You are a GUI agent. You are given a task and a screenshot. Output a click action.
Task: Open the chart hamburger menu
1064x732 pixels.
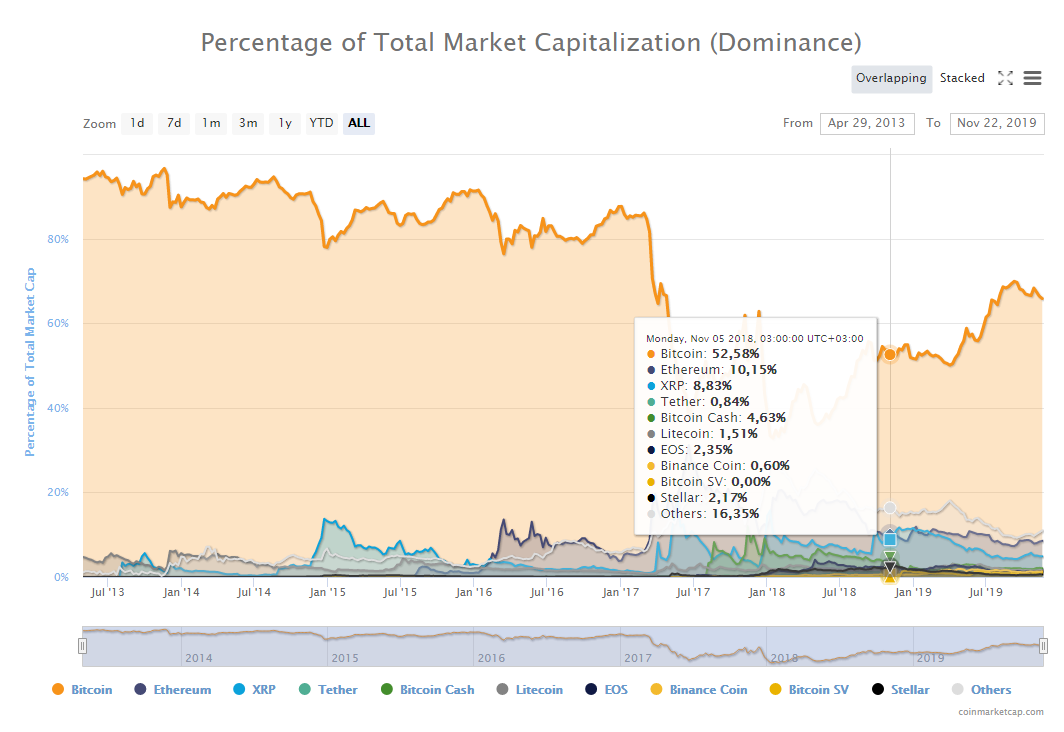point(1032,78)
